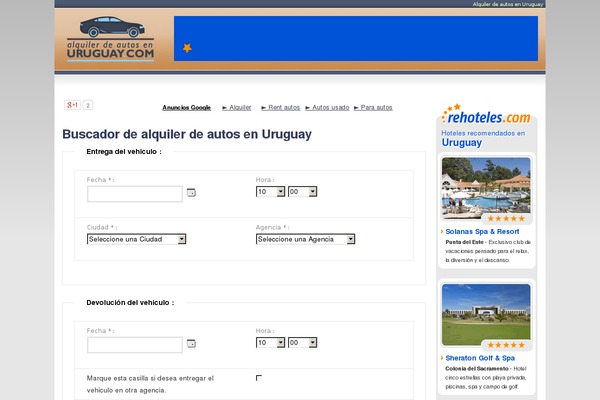Screen dimensions: 600x400
Task: Click the Devolución del vehiculo Fecha input field
Action: [135, 345]
